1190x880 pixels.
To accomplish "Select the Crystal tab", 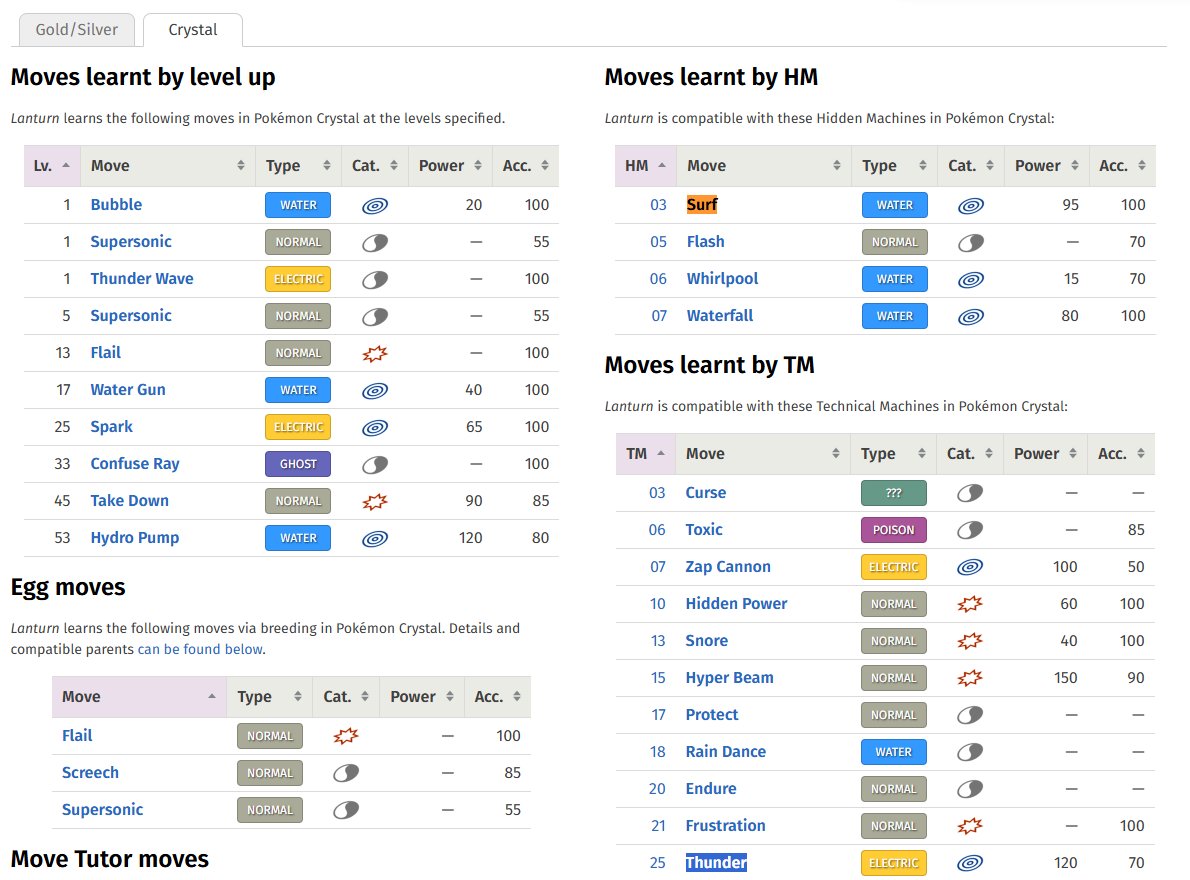I will point(193,30).
